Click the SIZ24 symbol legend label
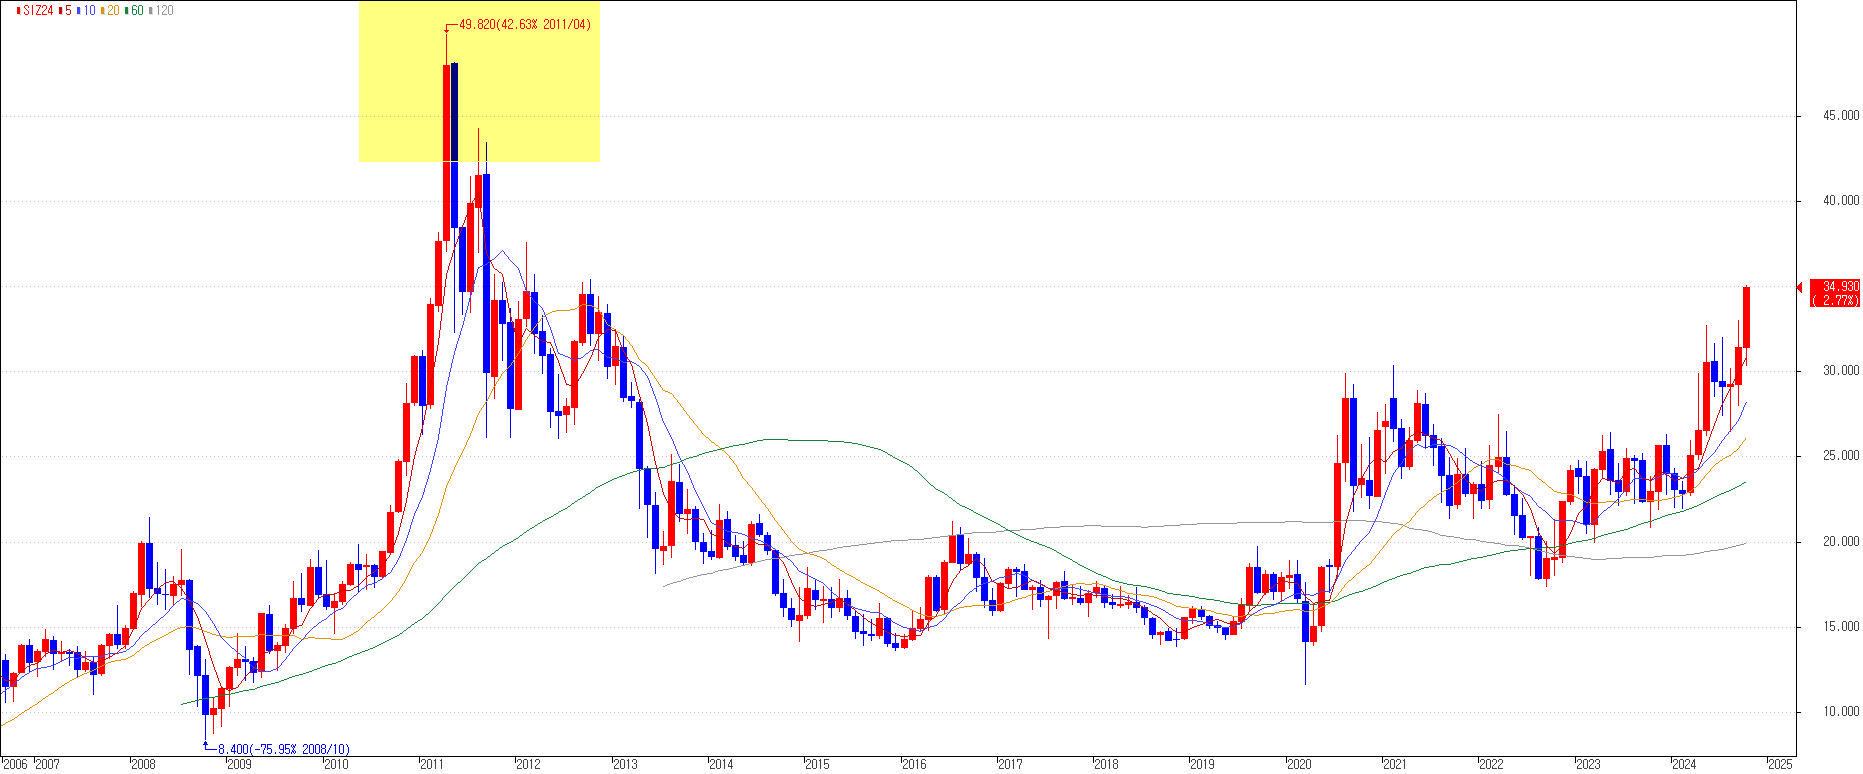 38,10
